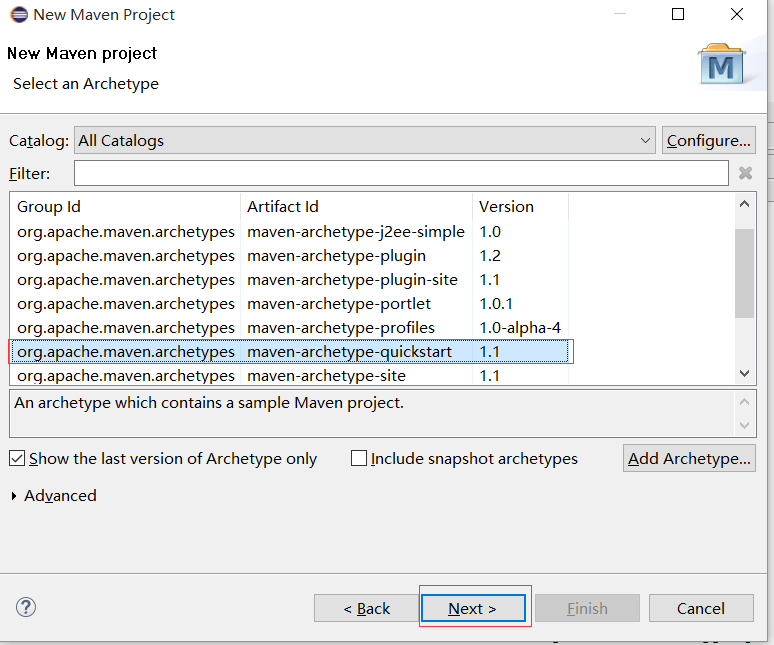Click the Eclipse icon in the title bar
This screenshot has height=645, width=774.
pyautogui.click(x=19, y=15)
